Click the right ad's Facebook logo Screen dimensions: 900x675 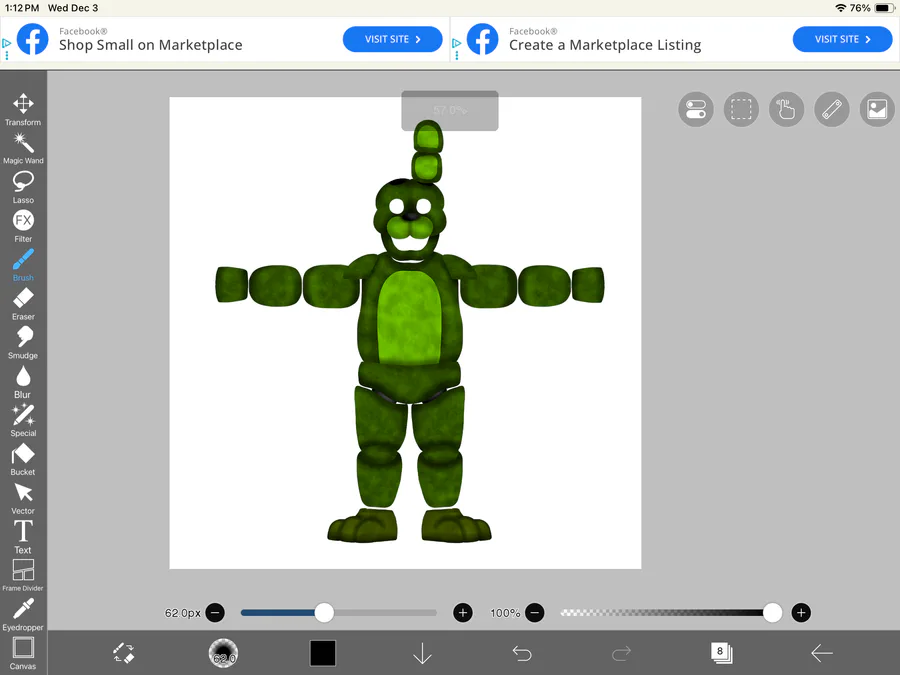coord(483,39)
